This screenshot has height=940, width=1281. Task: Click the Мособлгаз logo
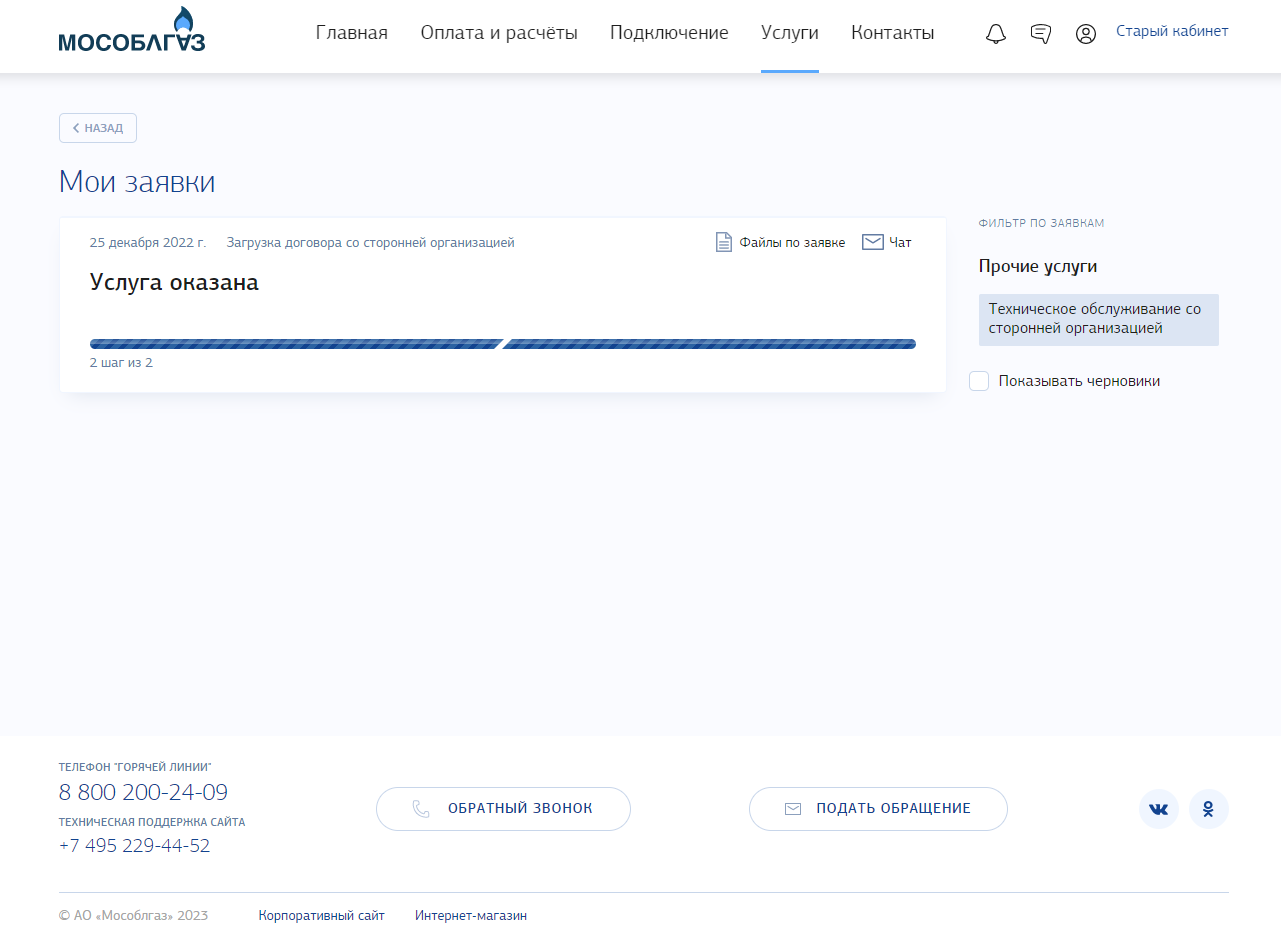point(132,30)
